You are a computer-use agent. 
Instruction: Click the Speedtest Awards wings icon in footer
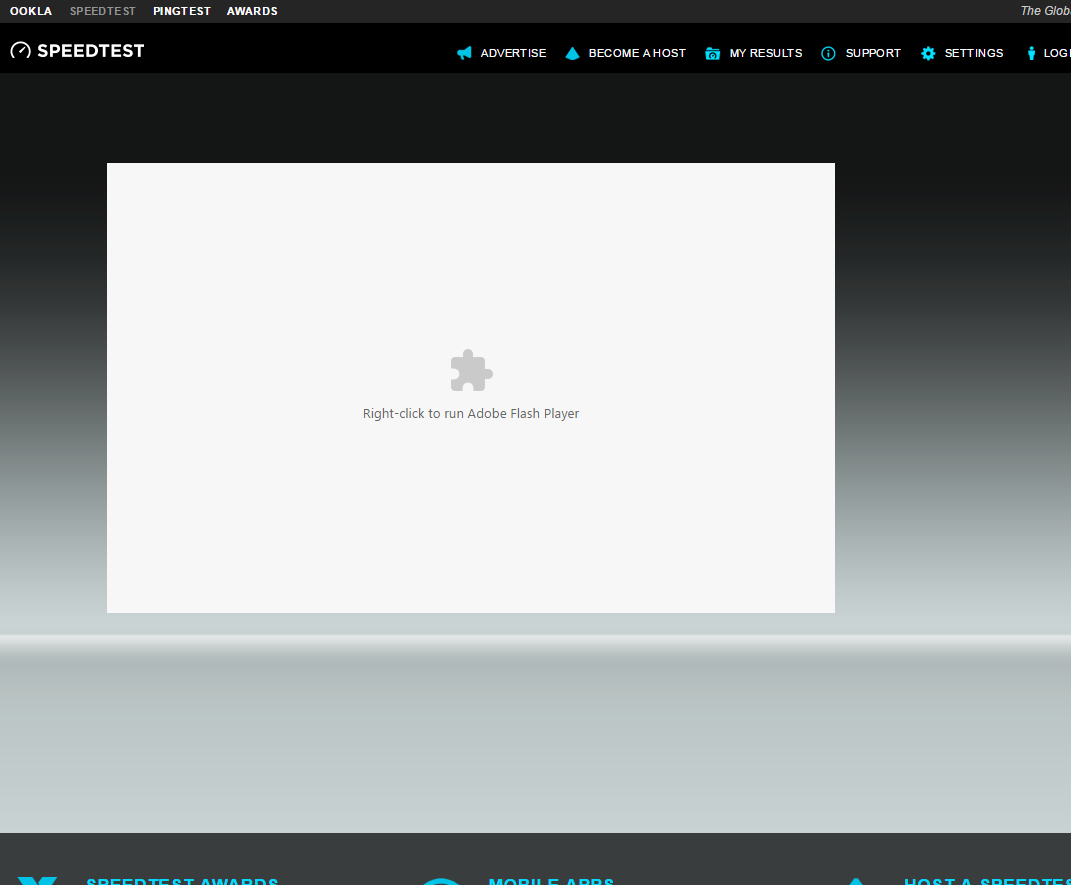click(x=37, y=880)
